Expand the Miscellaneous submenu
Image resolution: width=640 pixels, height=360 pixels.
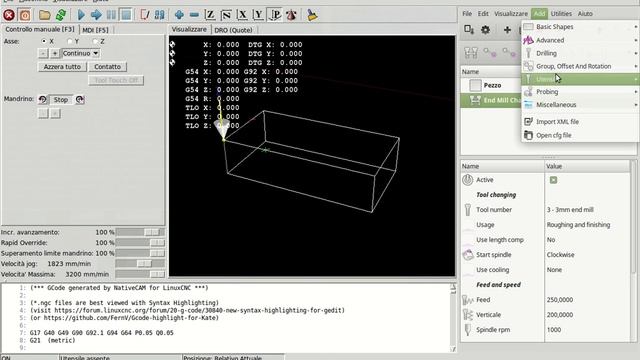tap(580, 105)
